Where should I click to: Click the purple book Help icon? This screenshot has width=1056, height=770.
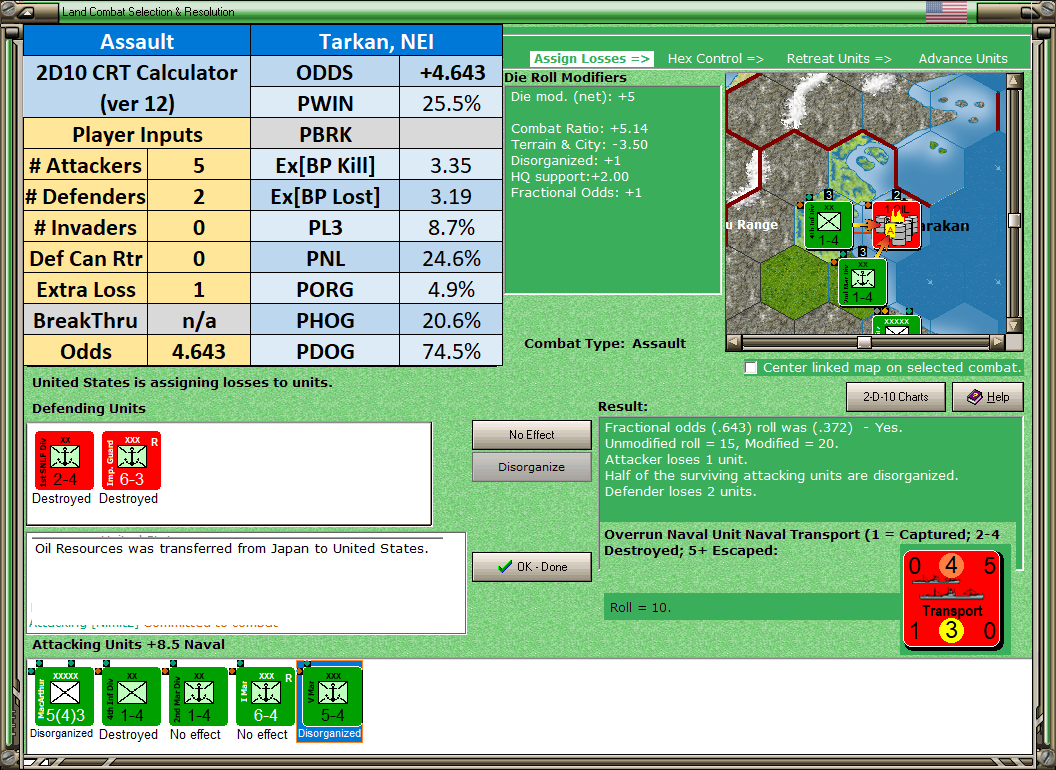[x=975, y=397]
